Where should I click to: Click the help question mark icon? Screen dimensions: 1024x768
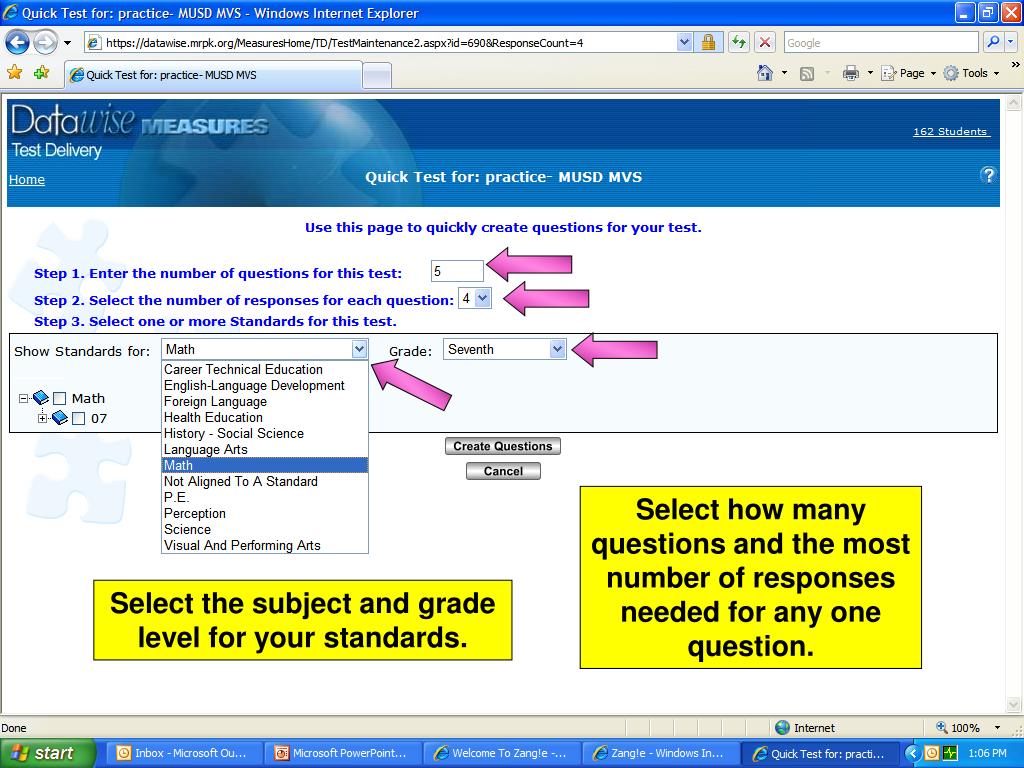point(988,175)
